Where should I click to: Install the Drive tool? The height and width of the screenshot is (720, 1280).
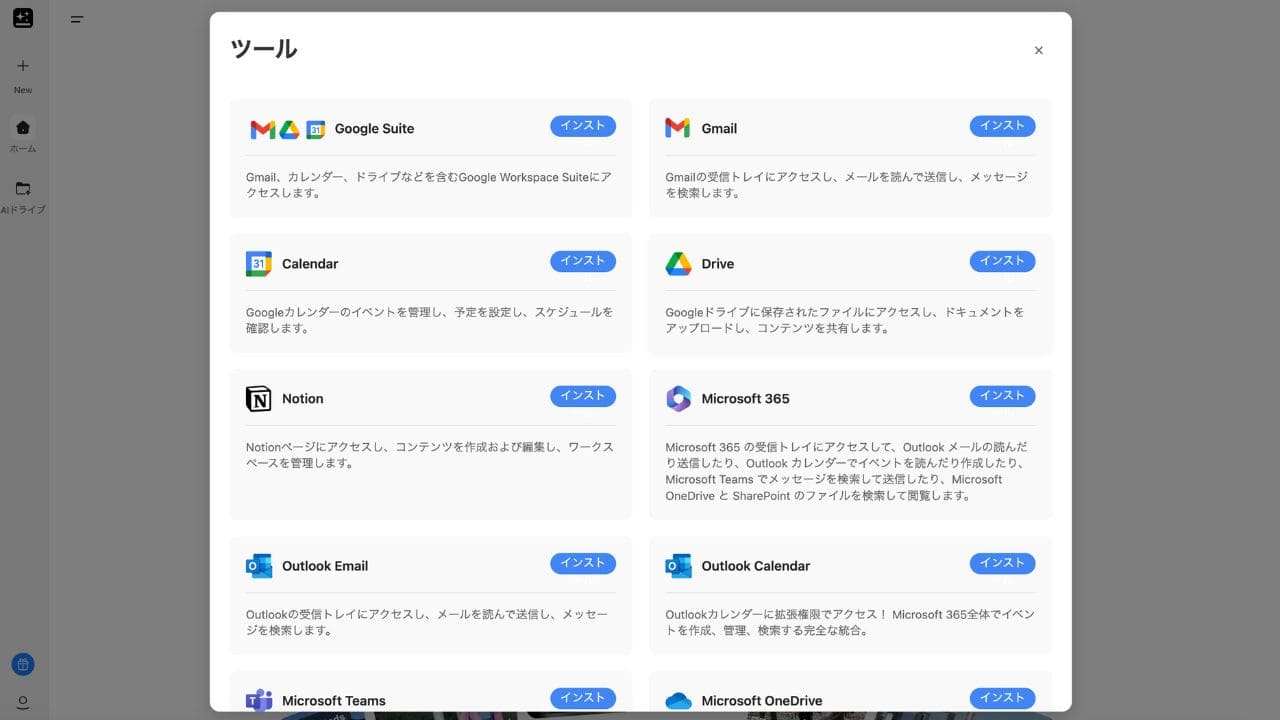click(x=1002, y=261)
